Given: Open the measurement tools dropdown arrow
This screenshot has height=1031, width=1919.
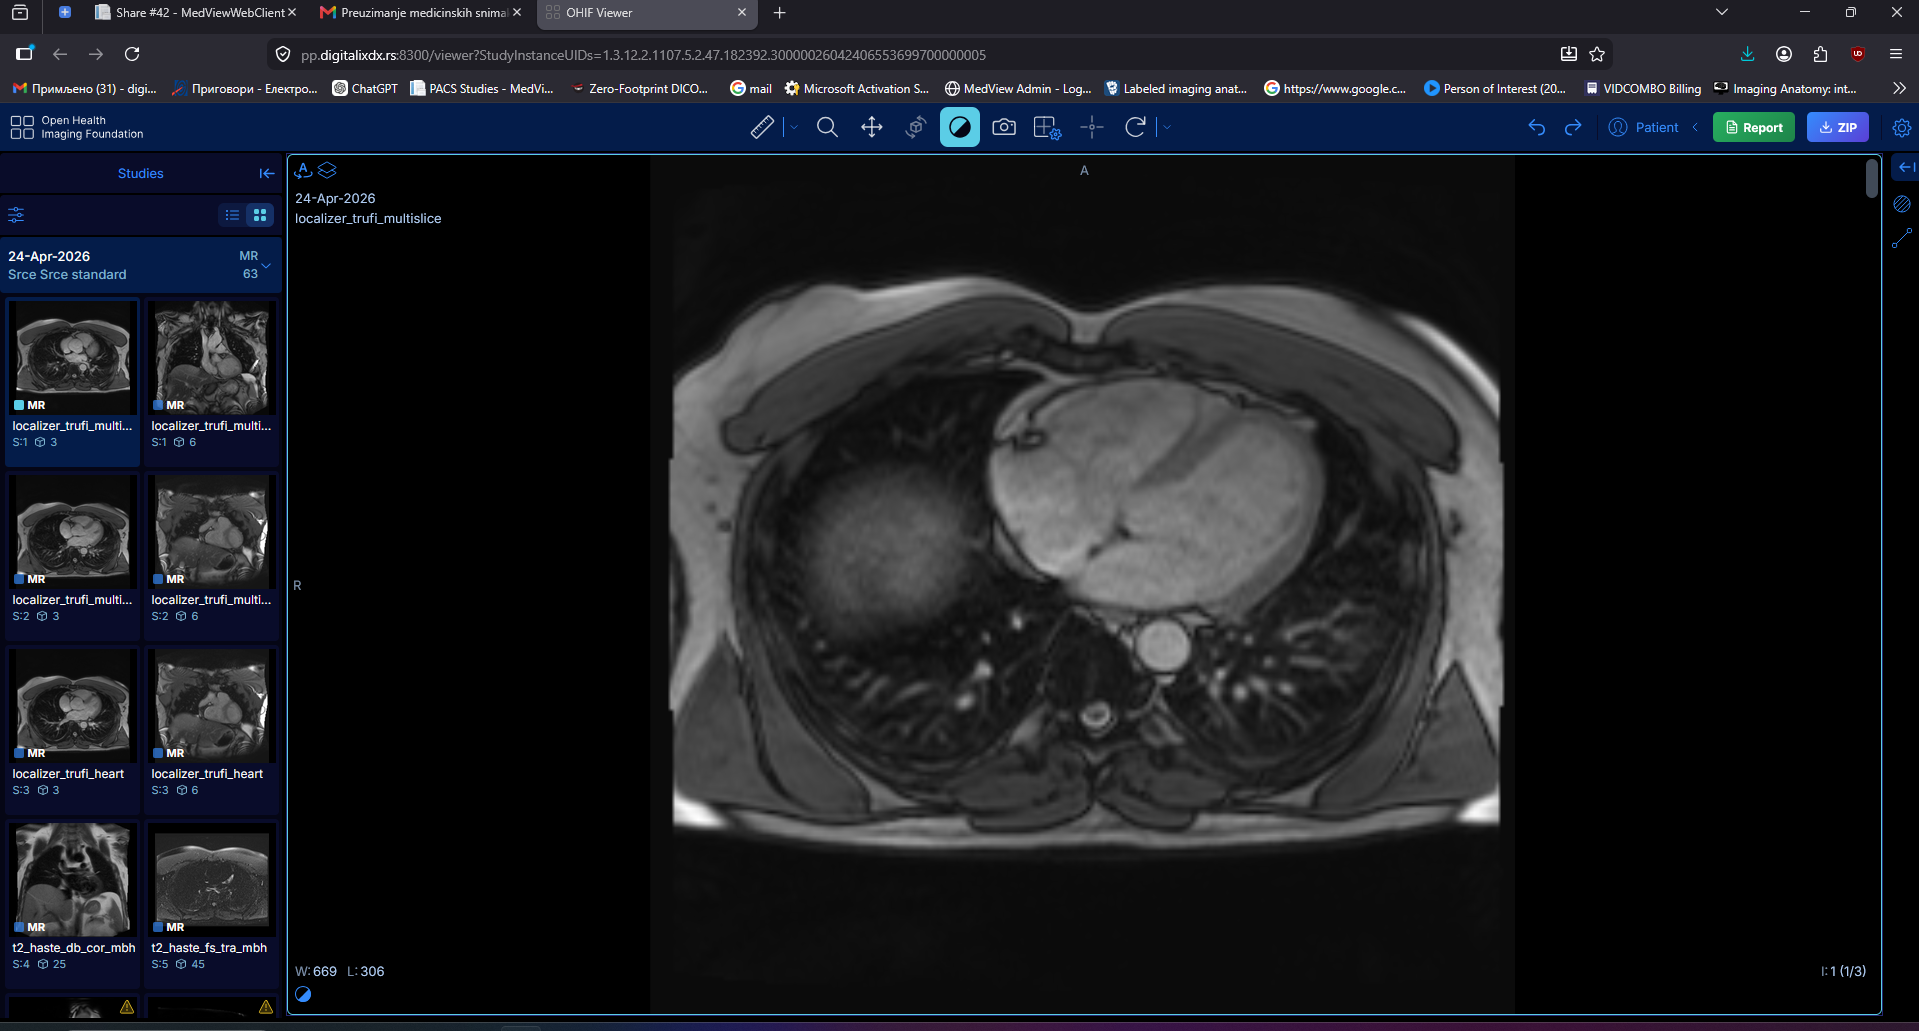Looking at the screenshot, I should coord(795,127).
